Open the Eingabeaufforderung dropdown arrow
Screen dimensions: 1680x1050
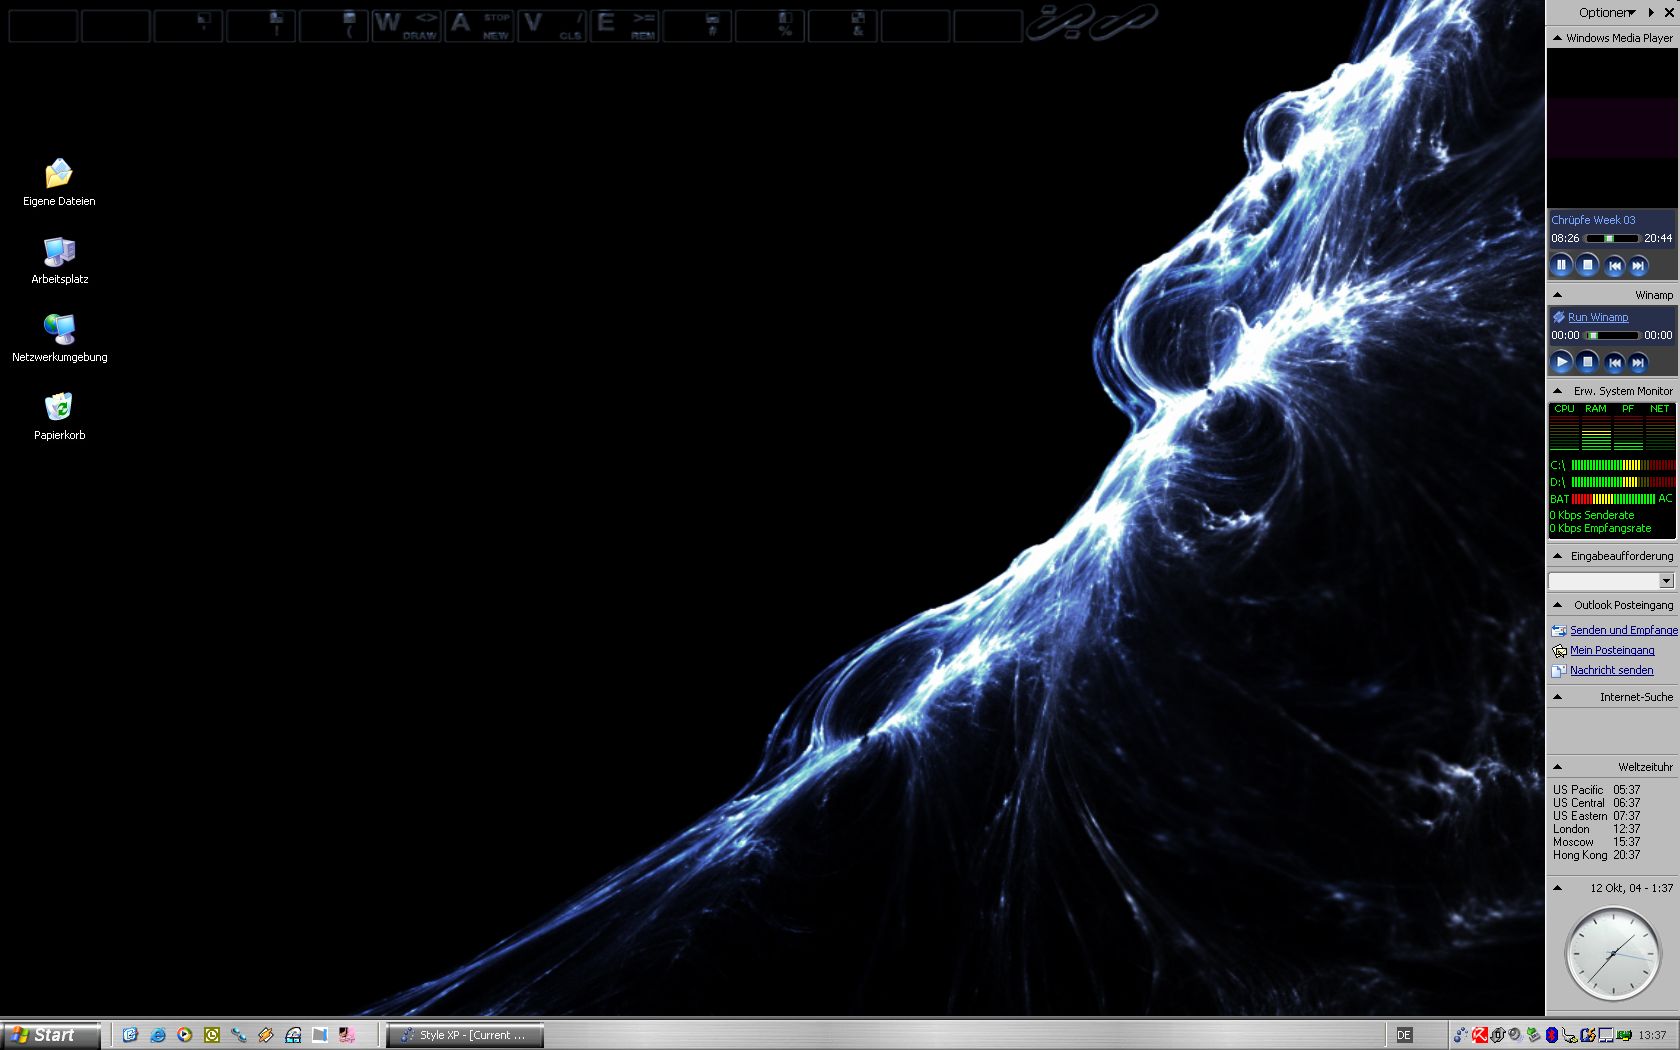[1666, 581]
